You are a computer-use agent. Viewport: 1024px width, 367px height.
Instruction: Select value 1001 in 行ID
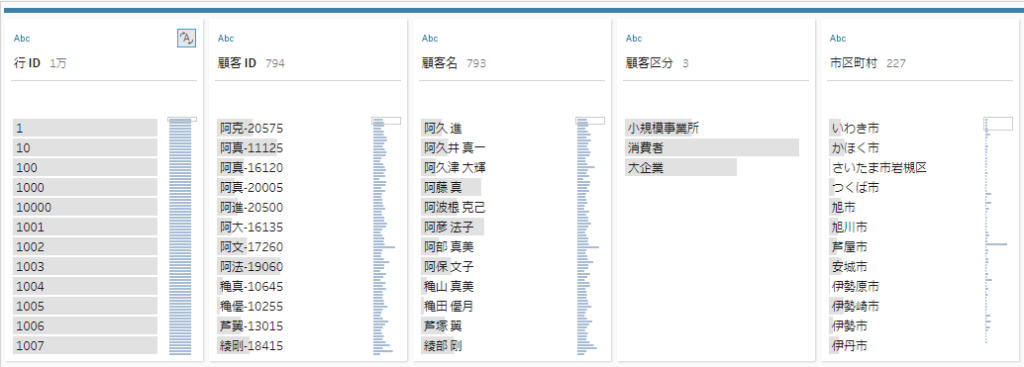coord(85,227)
